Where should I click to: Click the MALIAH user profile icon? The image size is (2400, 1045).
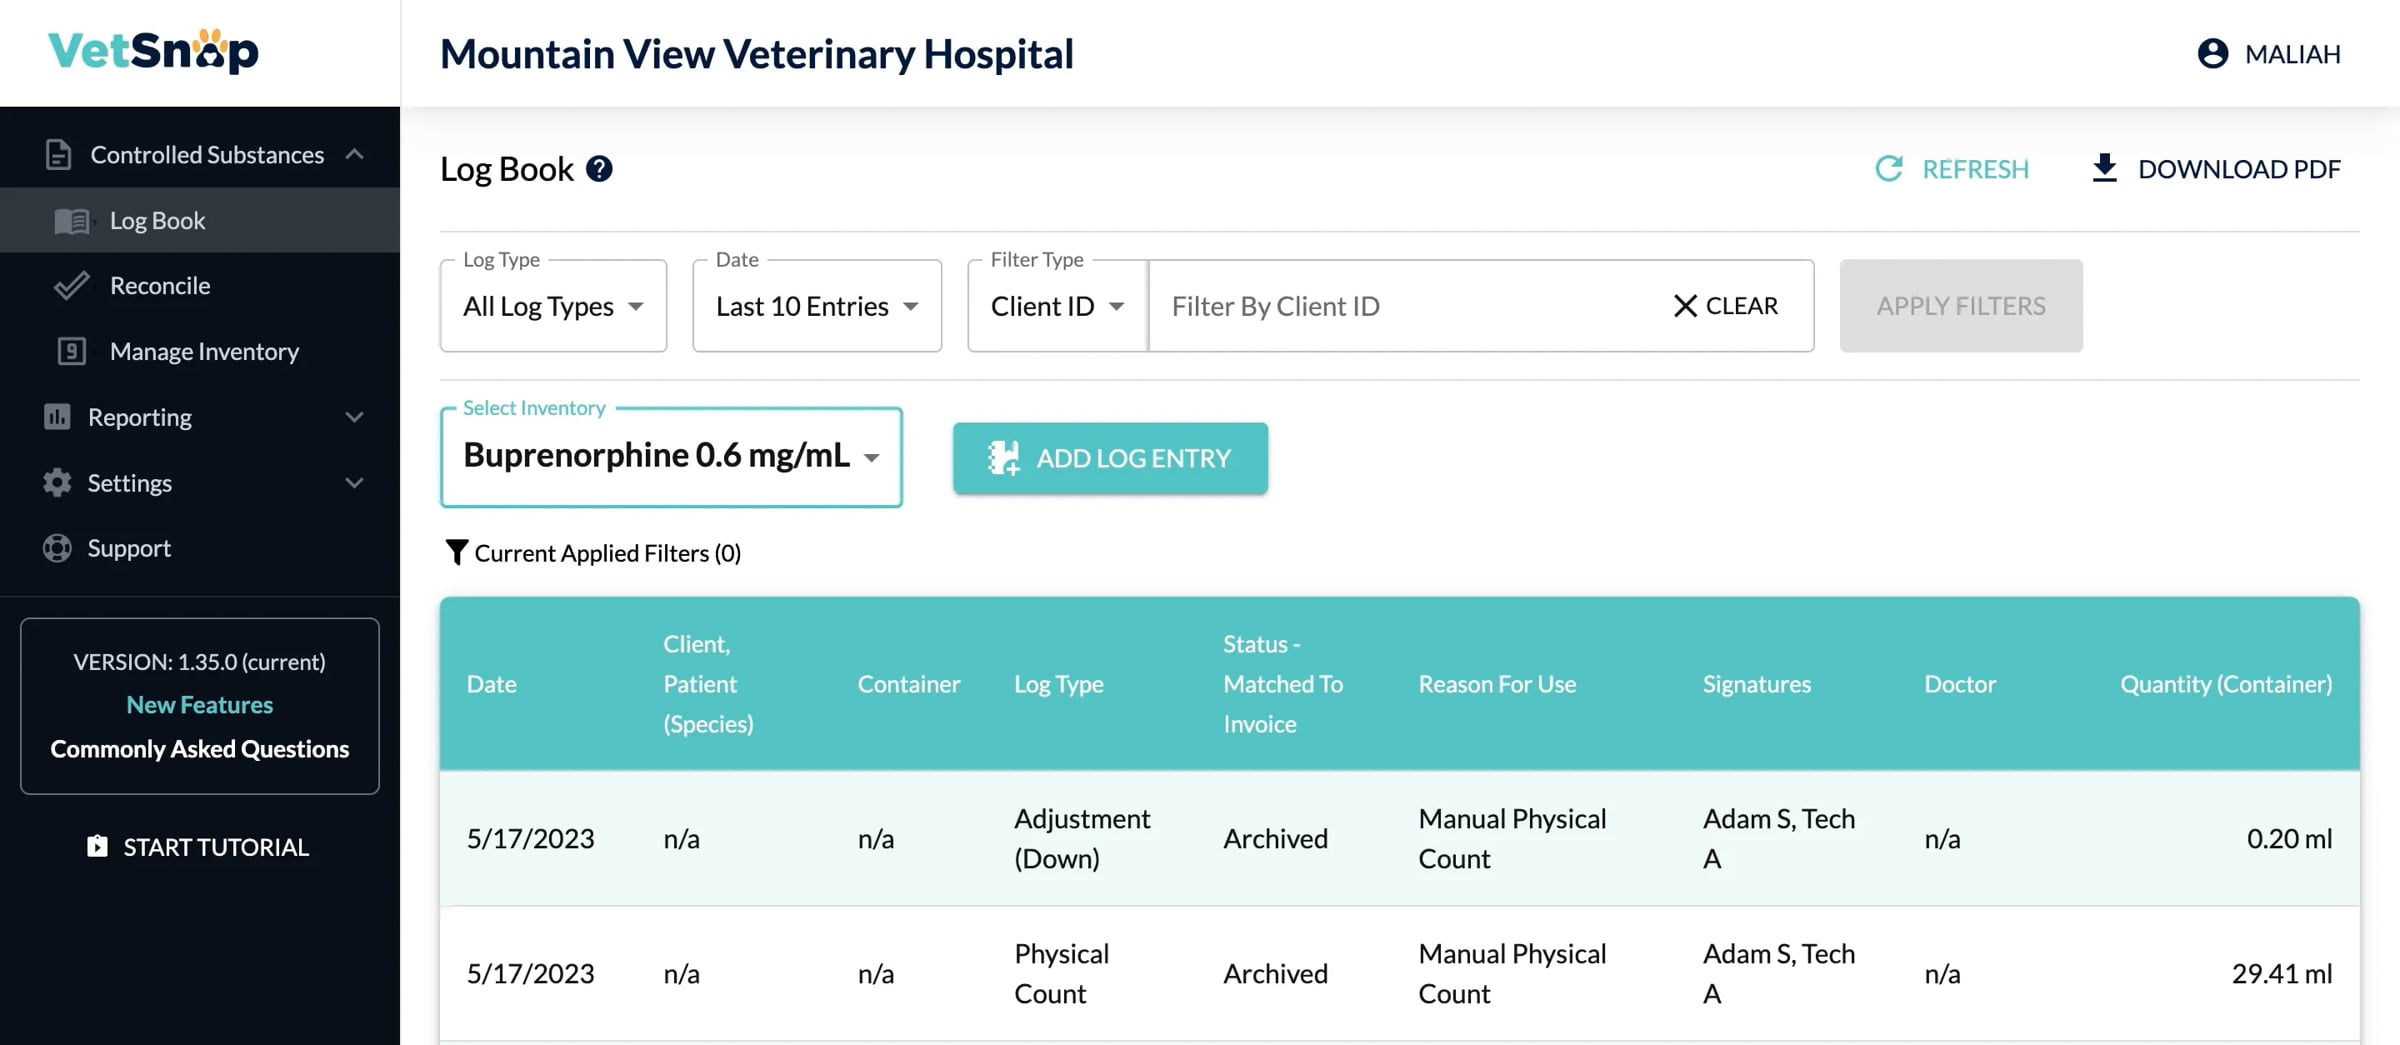2212,54
